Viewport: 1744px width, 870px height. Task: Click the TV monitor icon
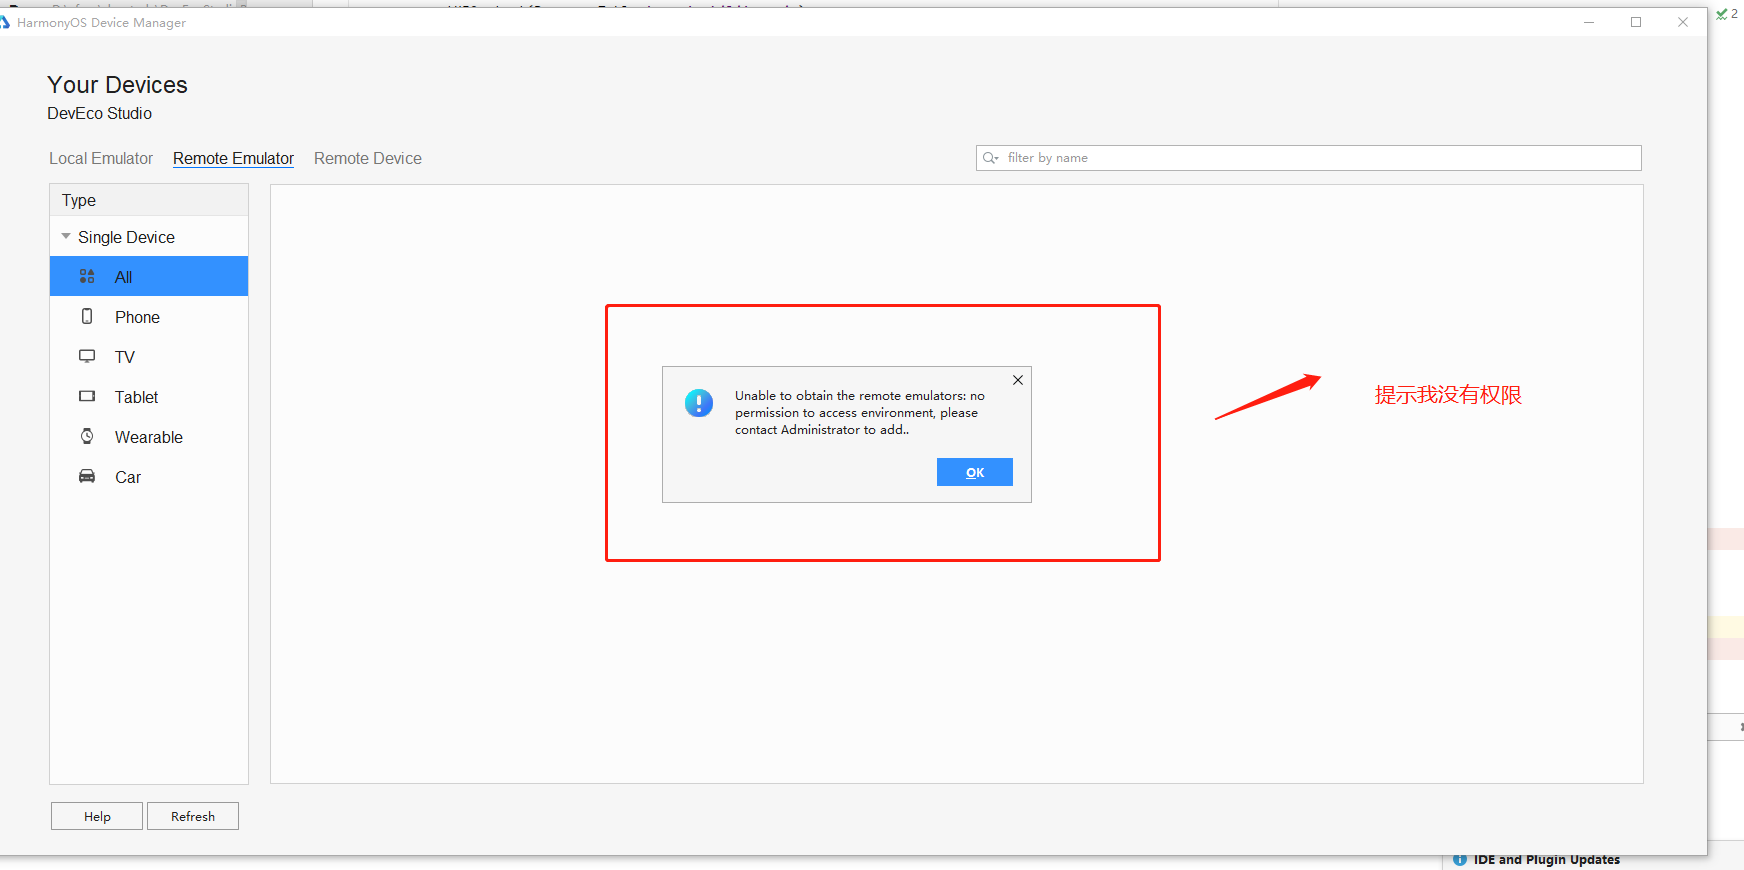pos(87,356)
